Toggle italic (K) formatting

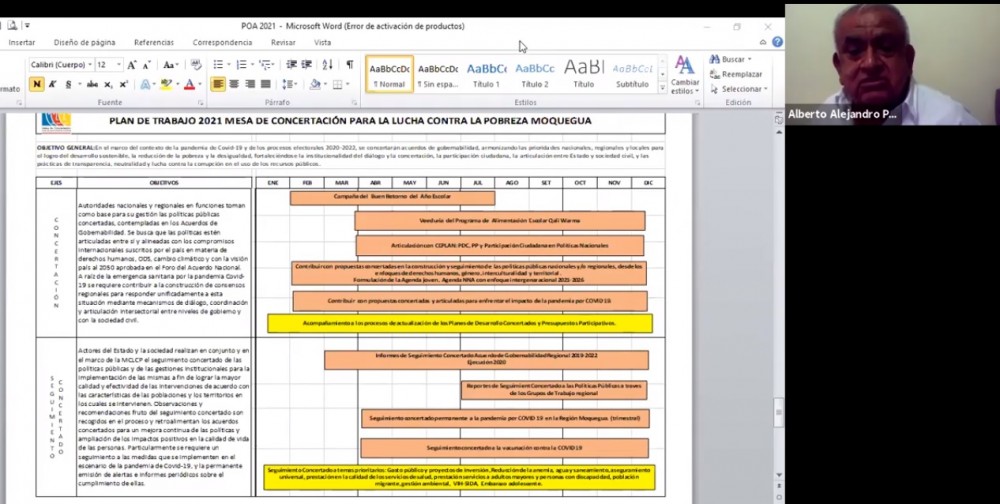coord(53,85)
